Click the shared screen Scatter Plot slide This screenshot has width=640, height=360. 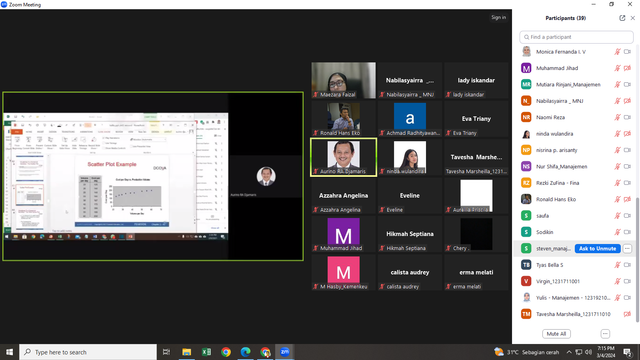[x=122, y=192]
